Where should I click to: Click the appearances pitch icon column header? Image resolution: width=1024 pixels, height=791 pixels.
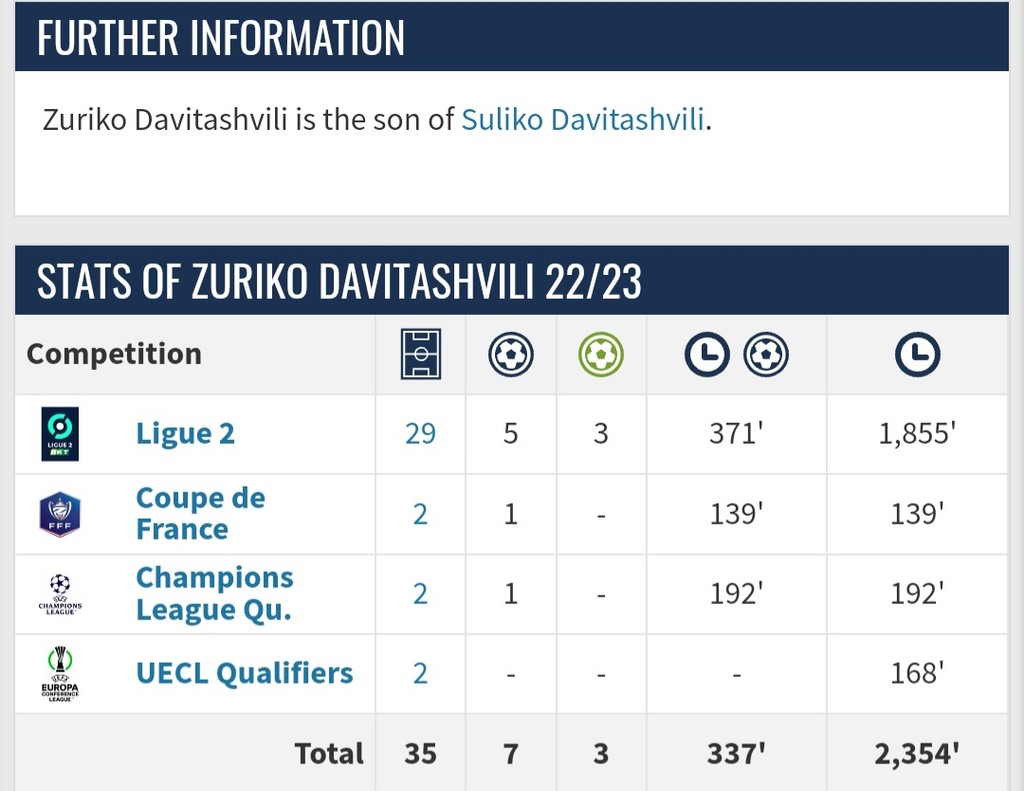(x=420, y=354)
